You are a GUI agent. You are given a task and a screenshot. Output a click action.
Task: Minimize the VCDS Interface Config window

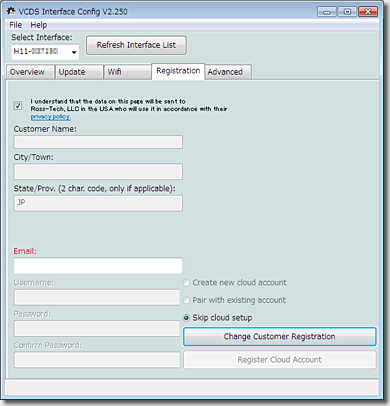[x=327, y=12]
